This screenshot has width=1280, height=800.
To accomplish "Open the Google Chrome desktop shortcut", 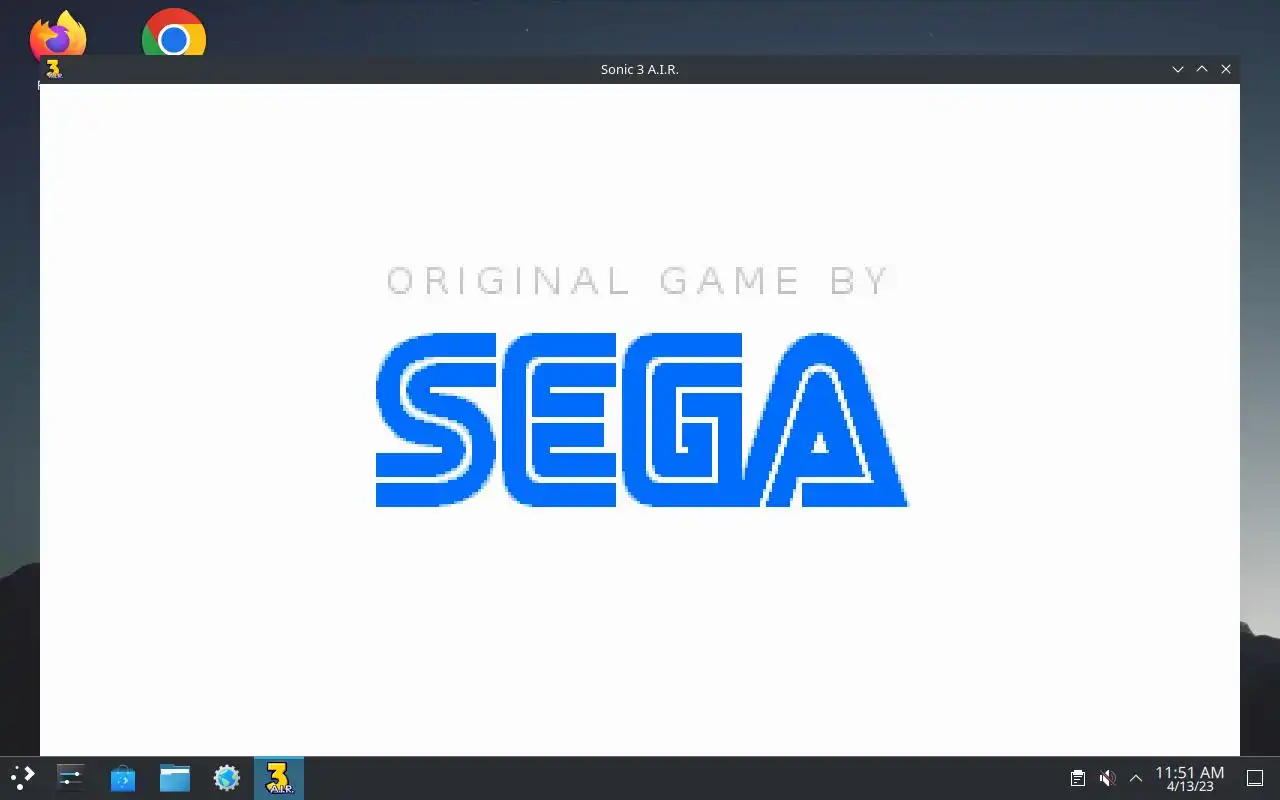I will (x=174, y=33).
